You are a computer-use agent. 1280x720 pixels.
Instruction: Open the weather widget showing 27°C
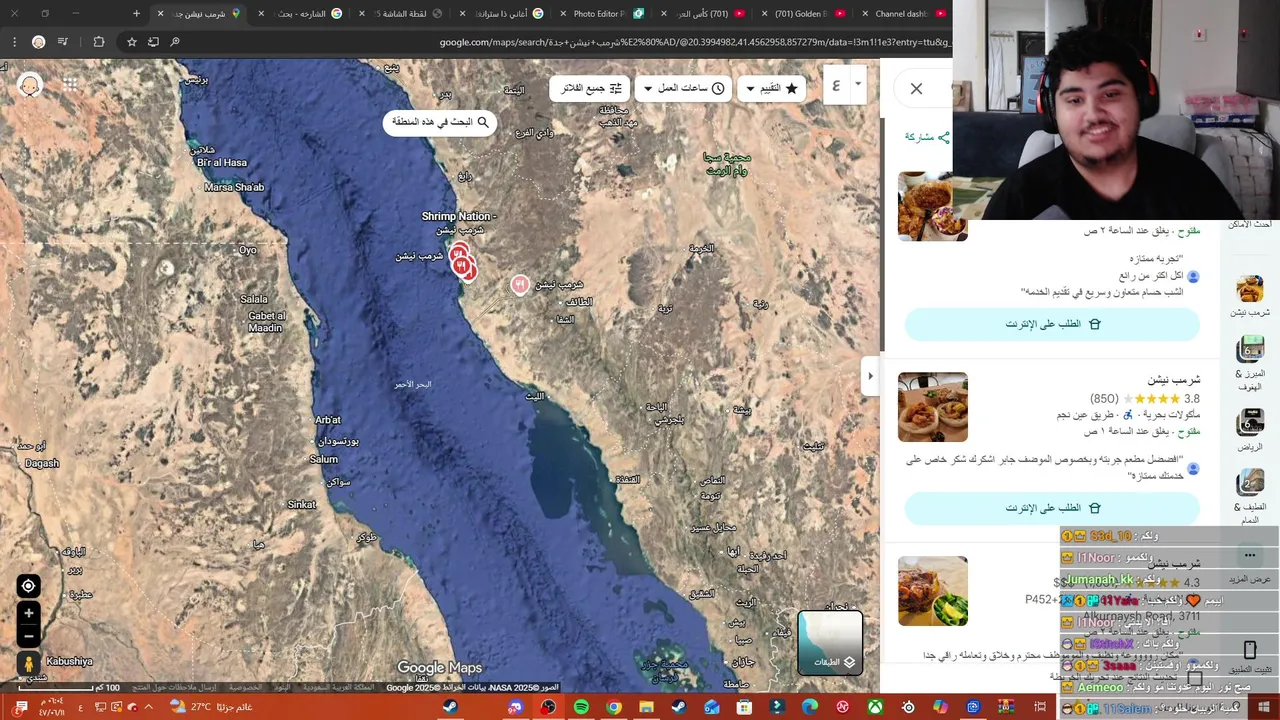[x=210, y=707]
